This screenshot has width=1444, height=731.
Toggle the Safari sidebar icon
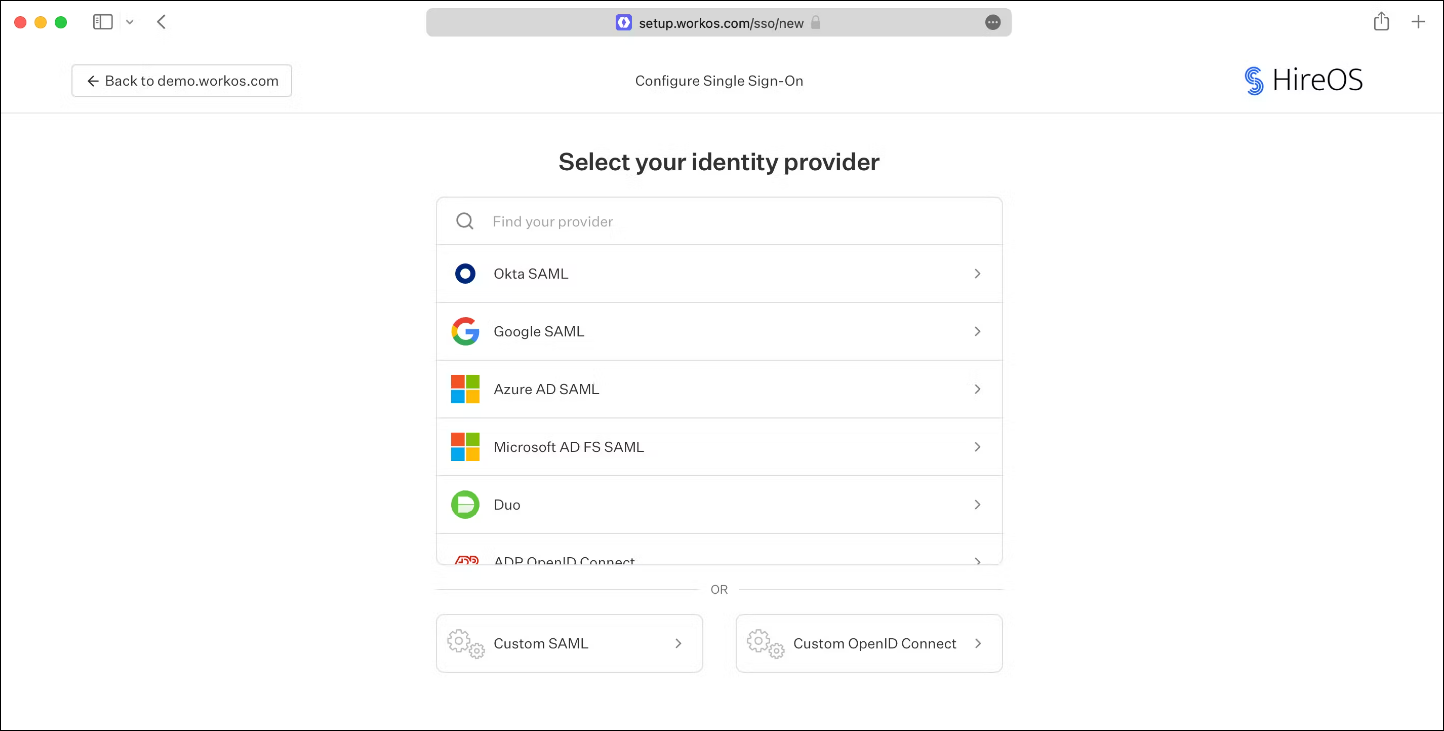103,22
